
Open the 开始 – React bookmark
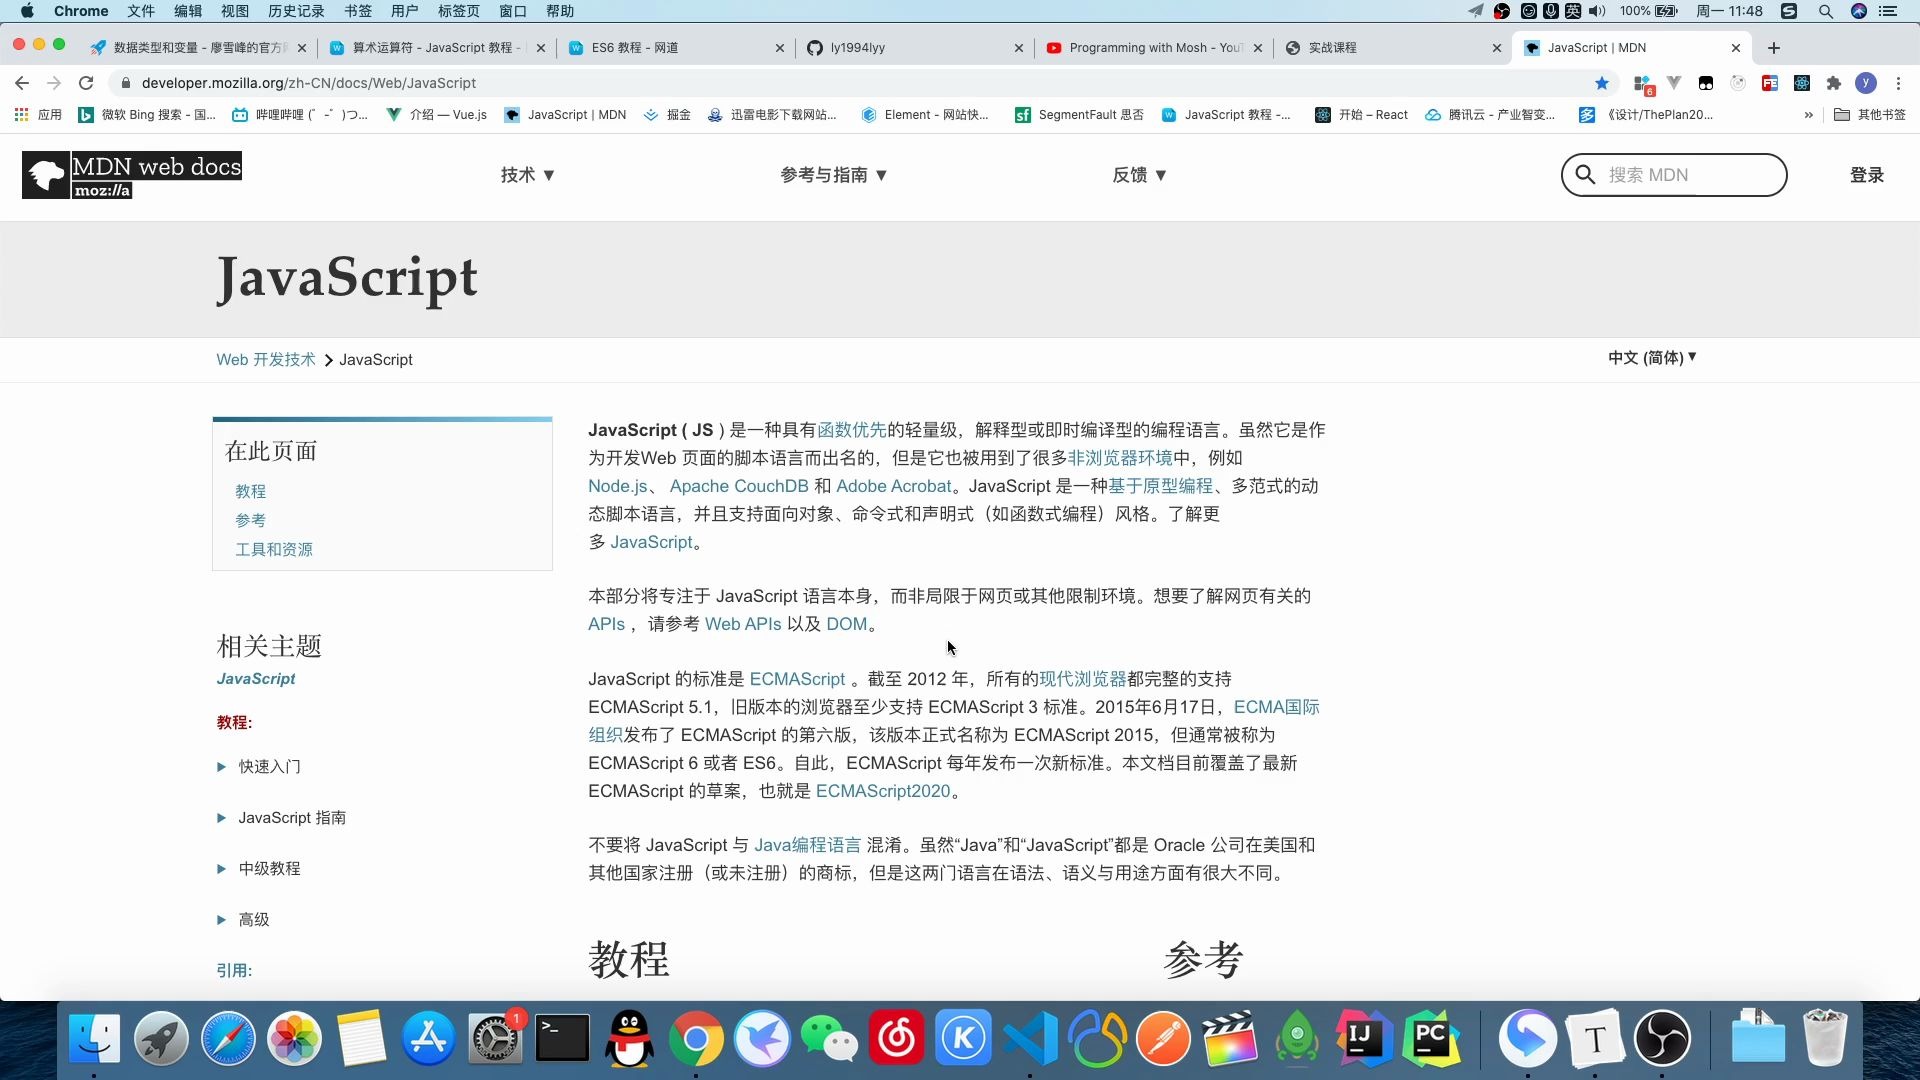[x=1362, y=115]
